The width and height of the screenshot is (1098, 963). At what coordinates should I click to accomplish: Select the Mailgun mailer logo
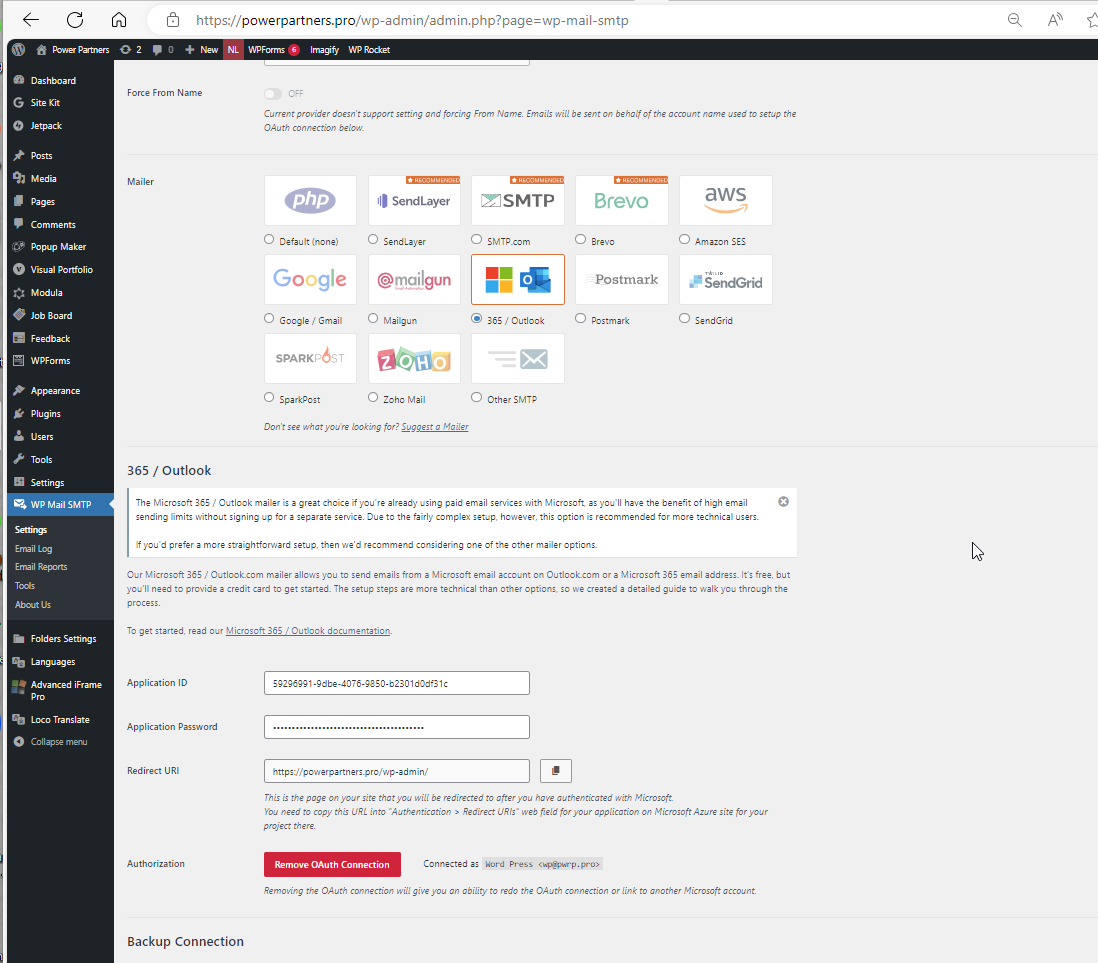coord(414,279)
